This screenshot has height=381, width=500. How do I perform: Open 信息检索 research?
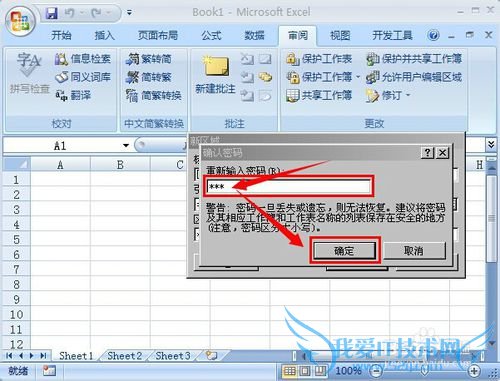click(x=83, y=59)
